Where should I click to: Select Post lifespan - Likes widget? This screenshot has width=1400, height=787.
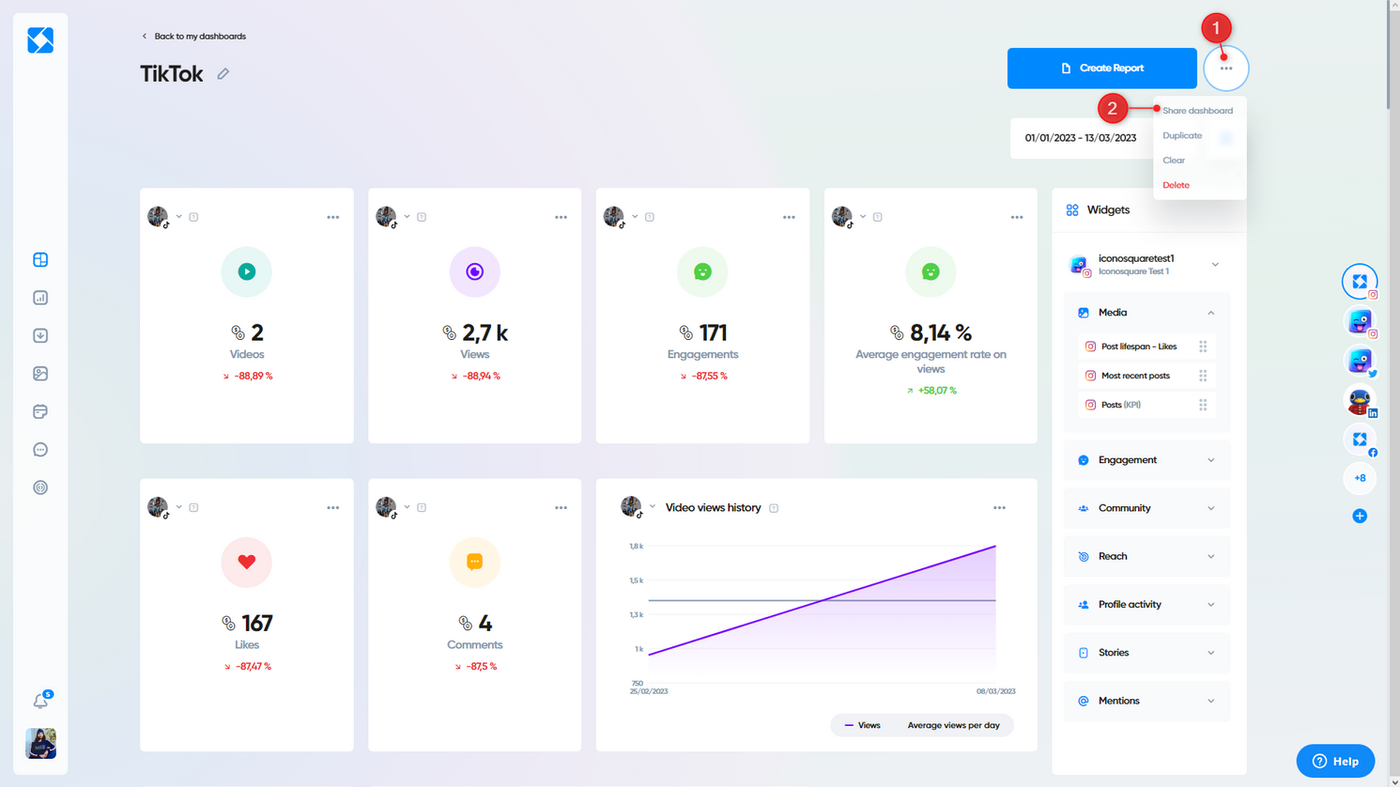[1147, 347]
